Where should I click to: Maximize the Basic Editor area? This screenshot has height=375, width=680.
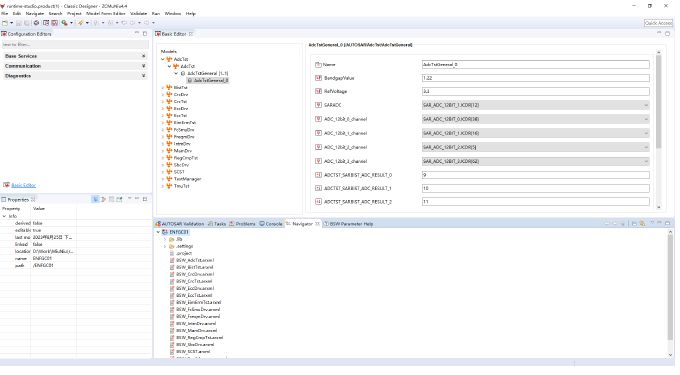(668, 33)
